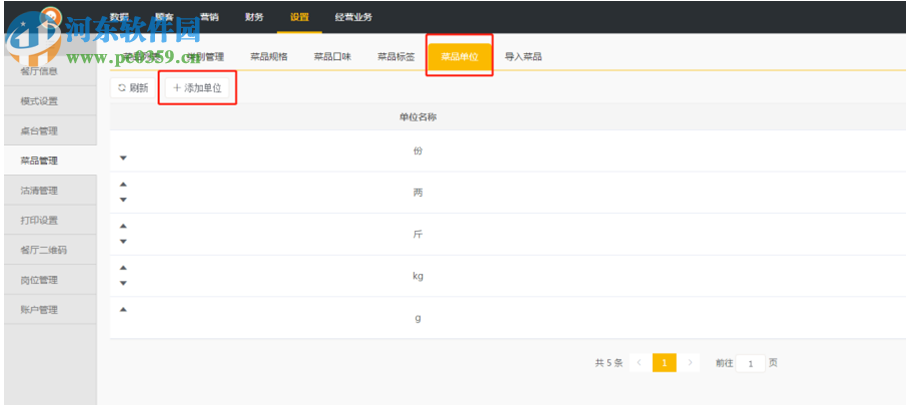Open 模式设置 in the sidebar
The width and height of the screenshot is (906, 405).
click(50, 101)
